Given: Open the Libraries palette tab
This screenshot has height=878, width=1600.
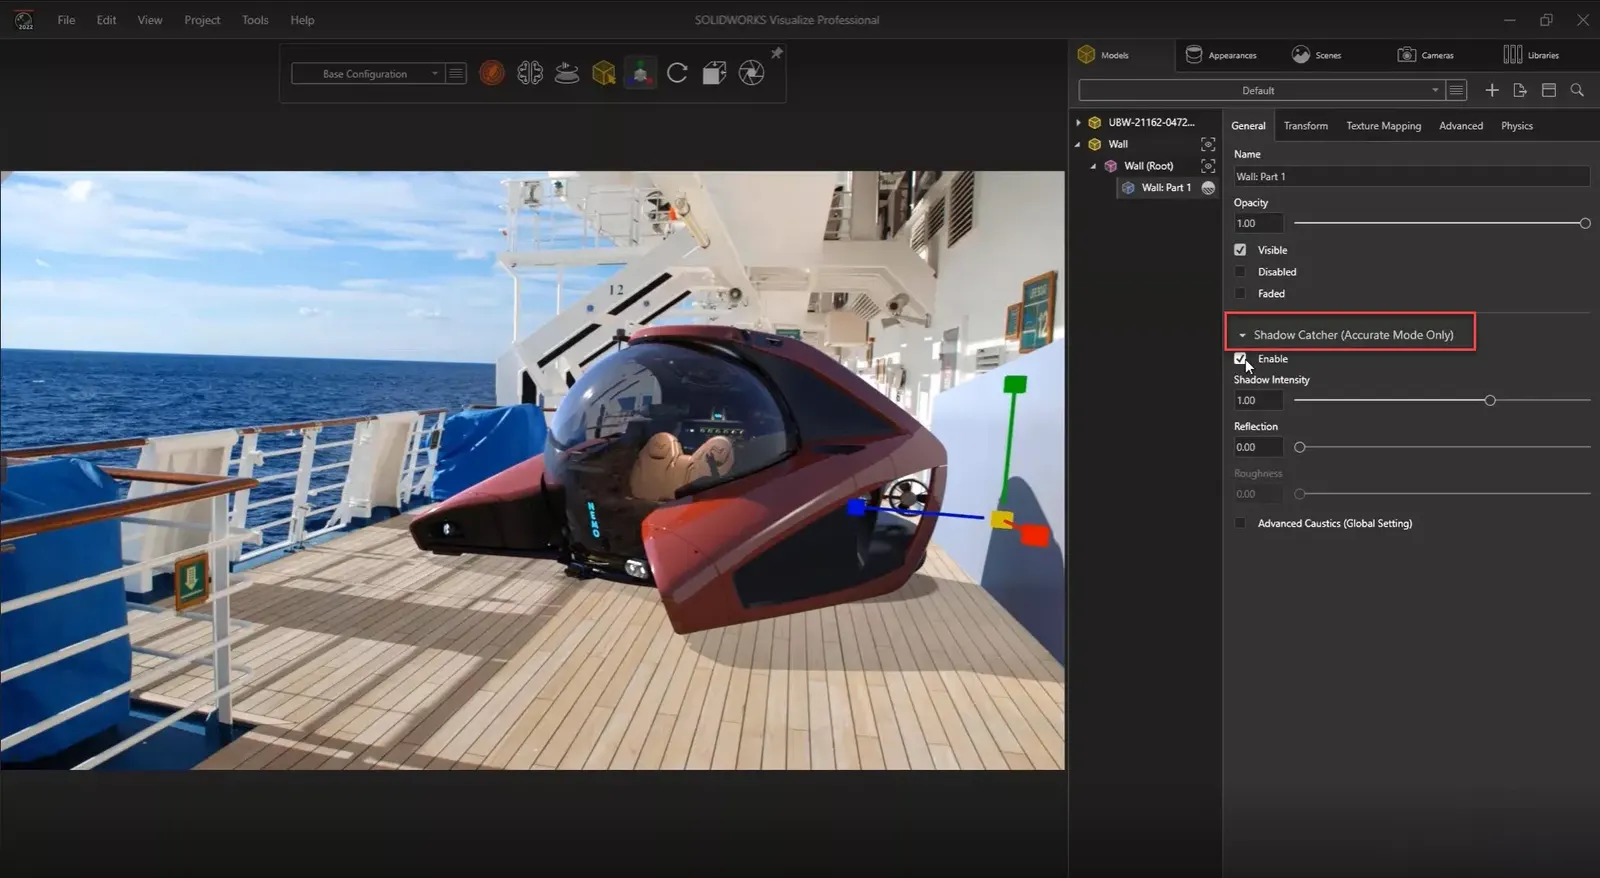Looking at the screenshot, I should pos(1531,55).
